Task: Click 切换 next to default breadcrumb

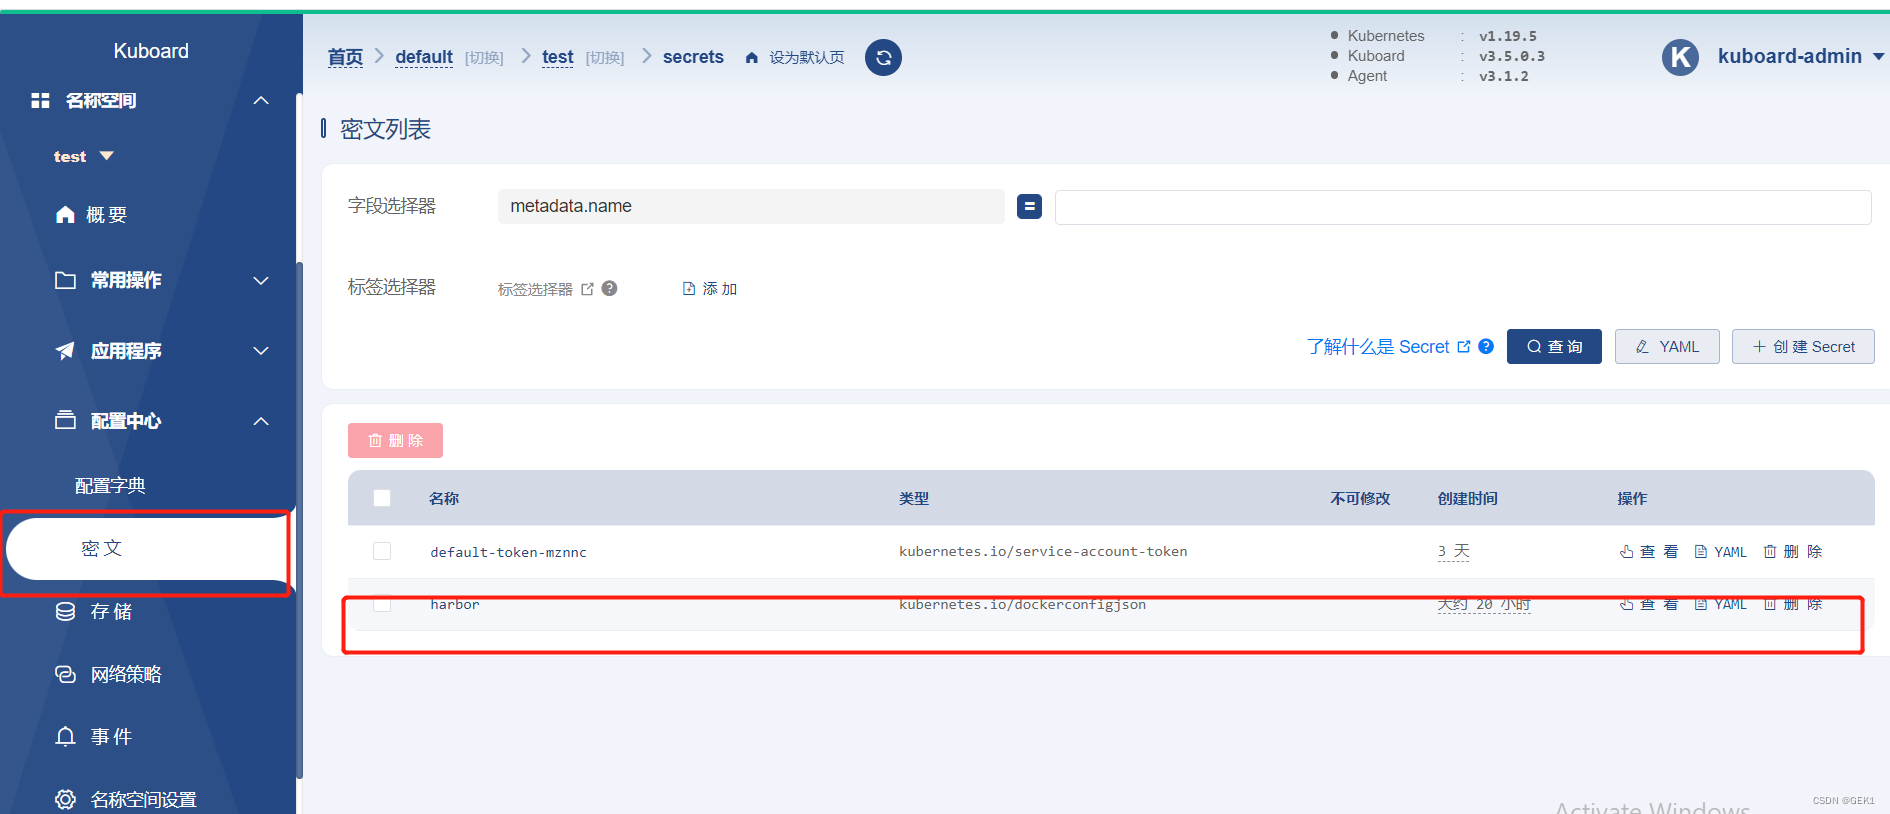Action: click(x=484, y=58)
